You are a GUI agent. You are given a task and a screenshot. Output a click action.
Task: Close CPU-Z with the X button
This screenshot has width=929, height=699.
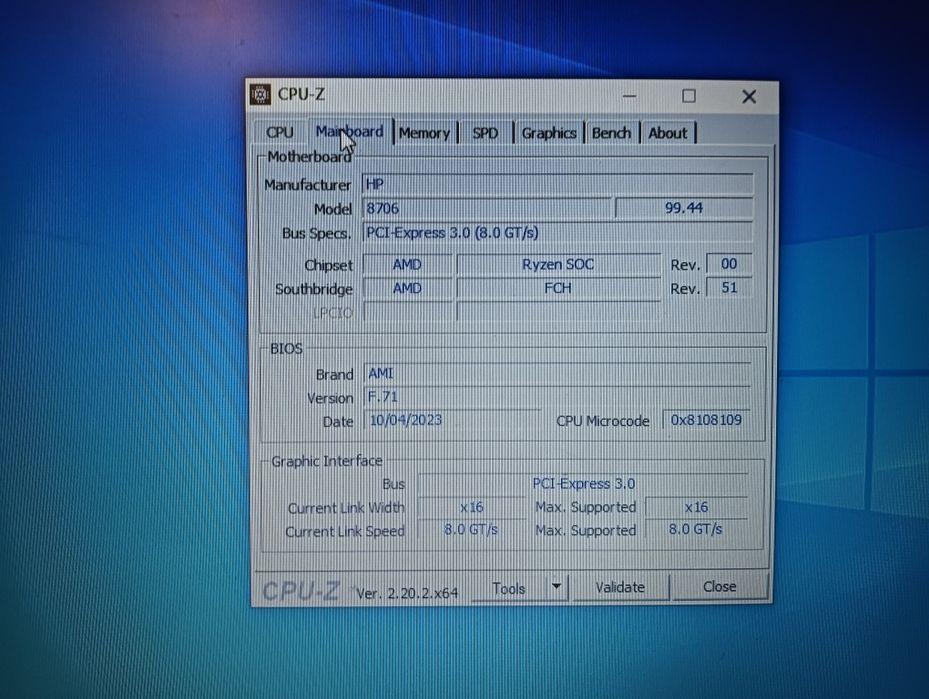tap(749, 97)
